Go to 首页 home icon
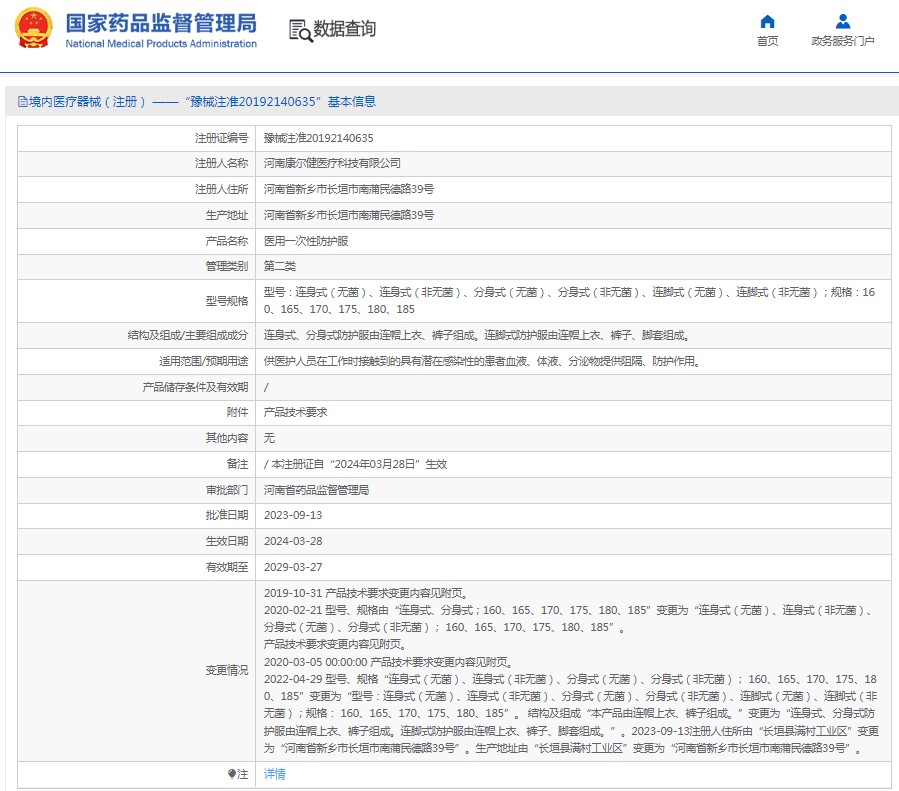Image resolution: width=899 pixels, height=791 pixels. pos(767,22)
